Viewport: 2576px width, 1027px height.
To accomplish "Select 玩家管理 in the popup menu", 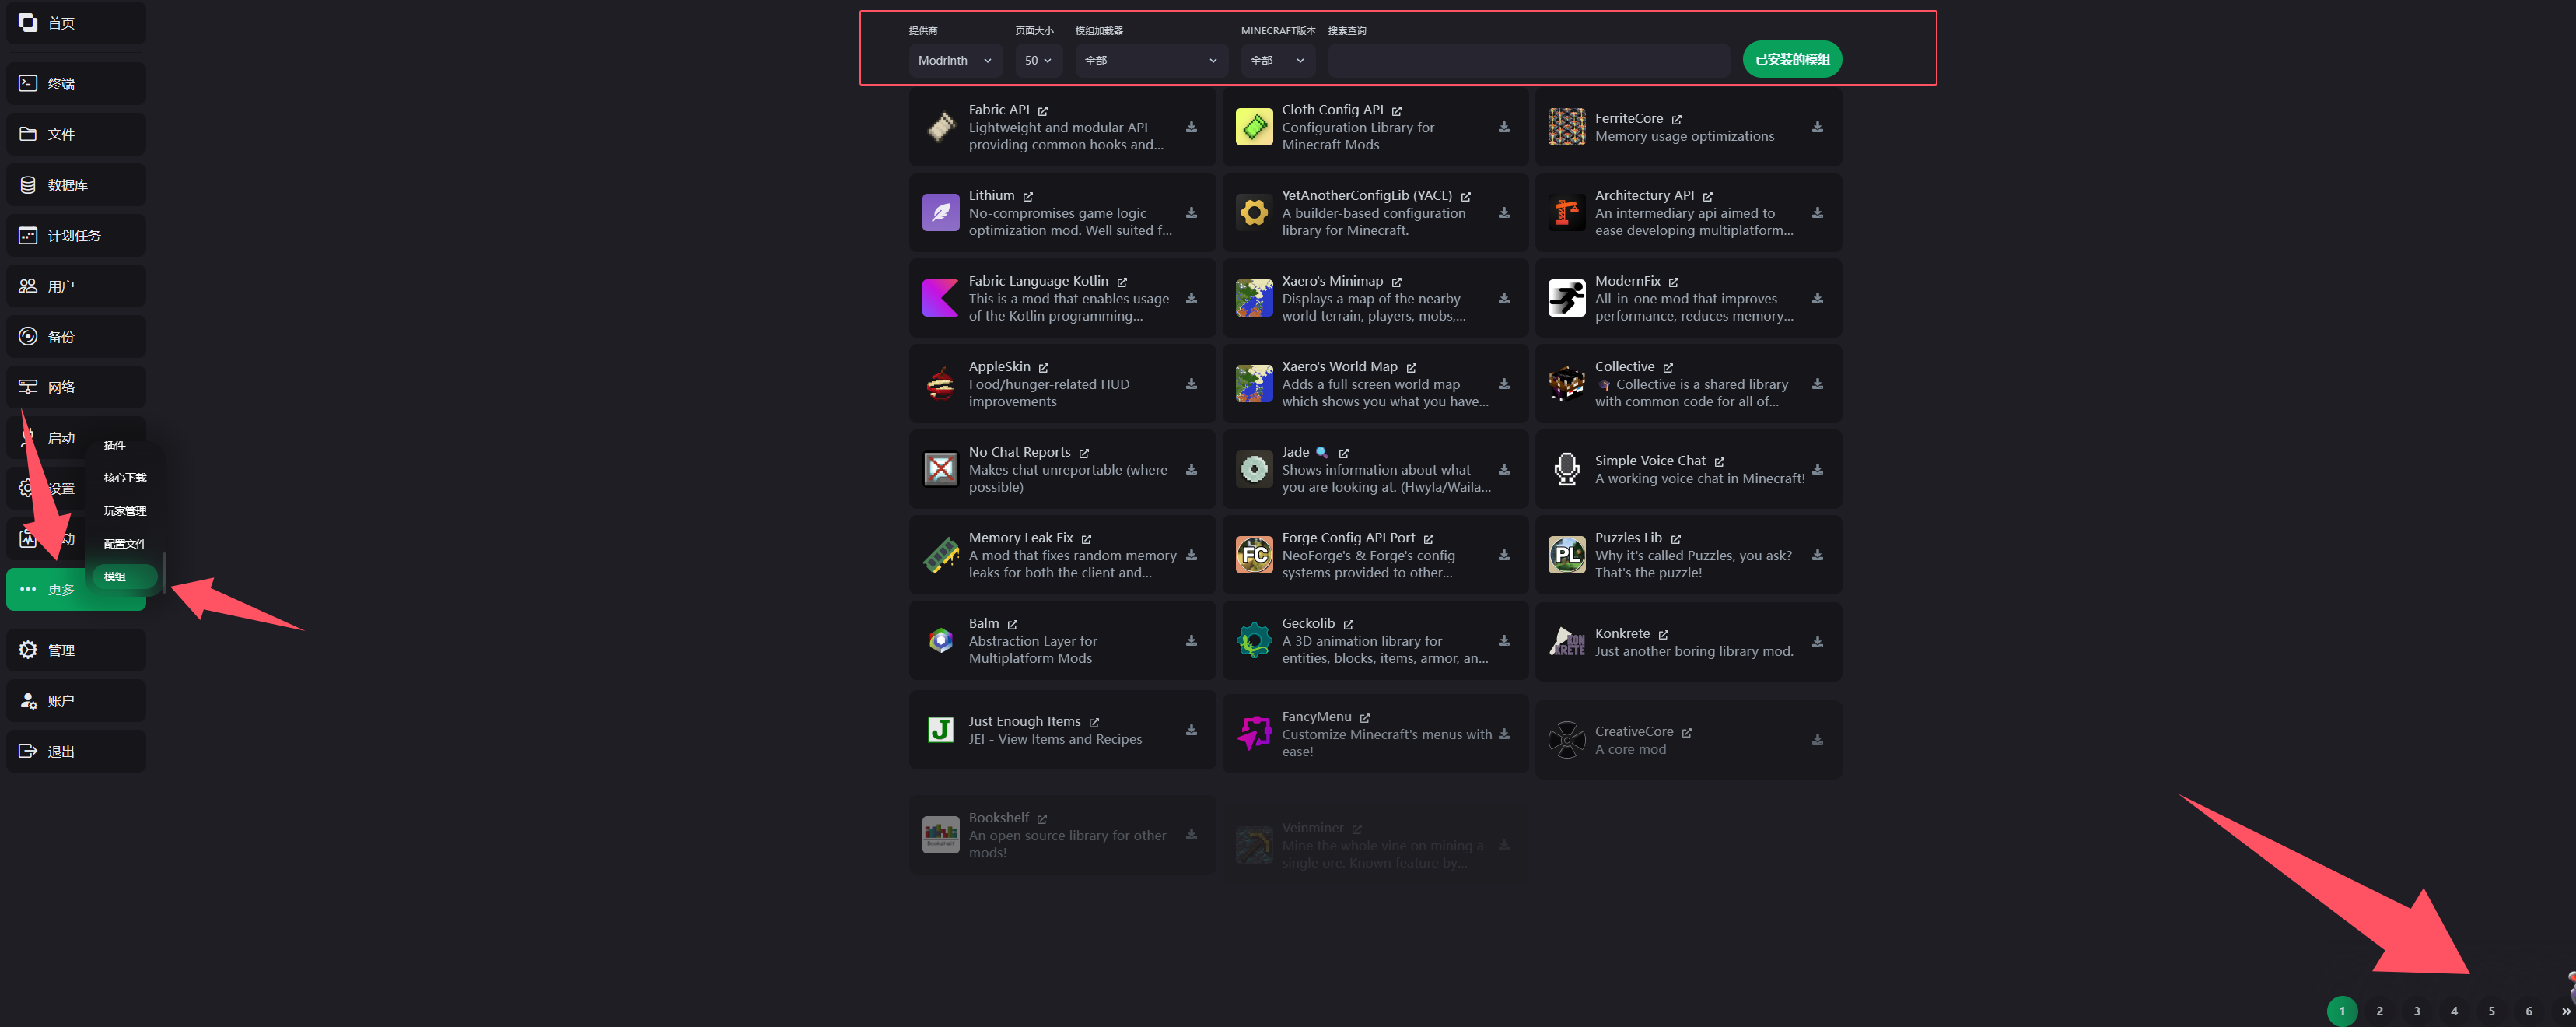I will click(x=125, y=511).
